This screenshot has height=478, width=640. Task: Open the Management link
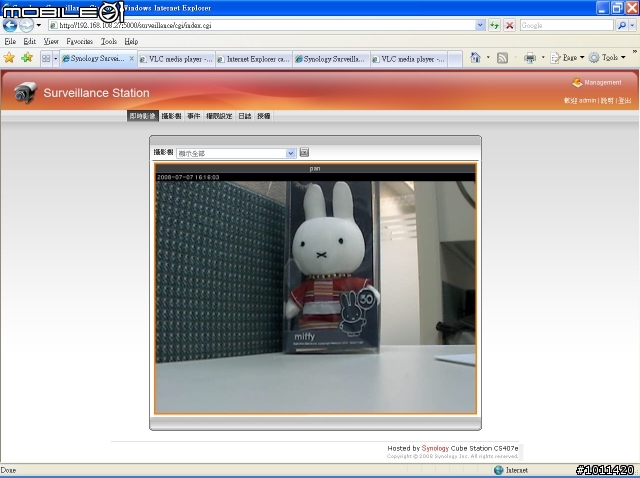click(597, 82)
